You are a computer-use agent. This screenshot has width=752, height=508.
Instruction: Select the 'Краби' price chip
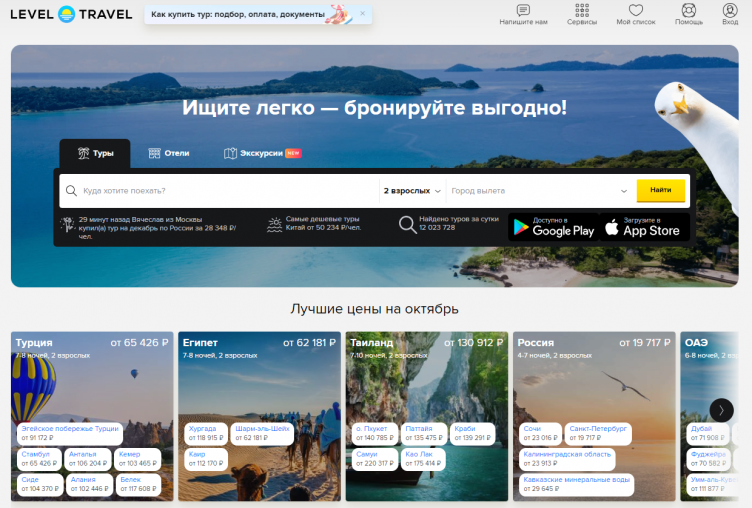[473, 433]
